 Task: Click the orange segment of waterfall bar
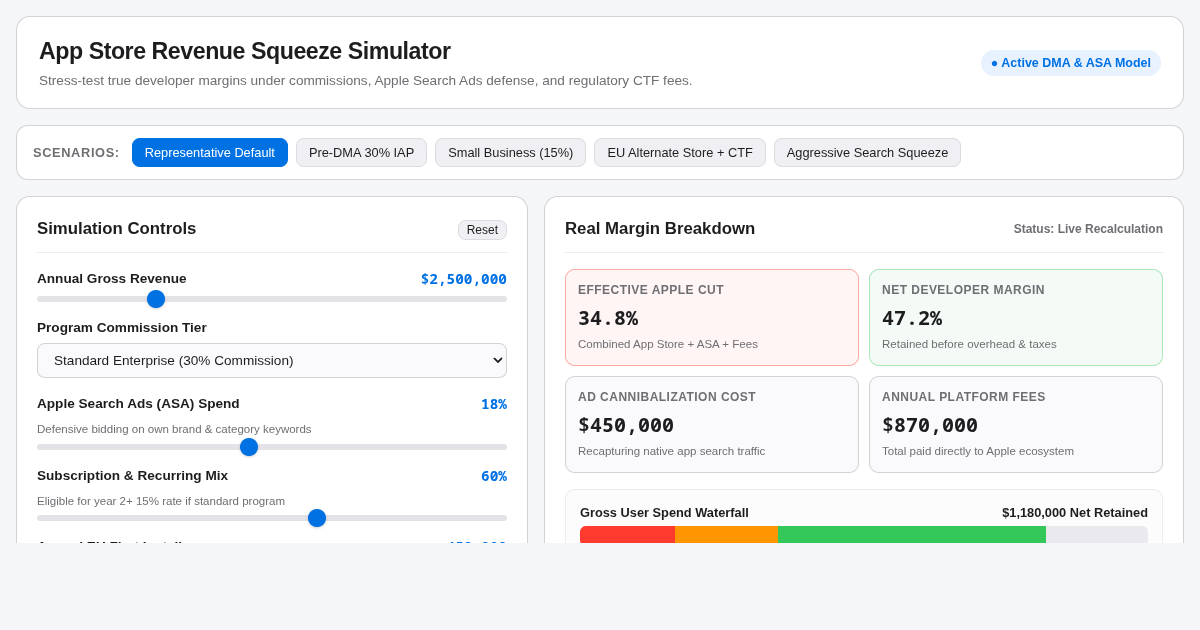coord(726,534)
